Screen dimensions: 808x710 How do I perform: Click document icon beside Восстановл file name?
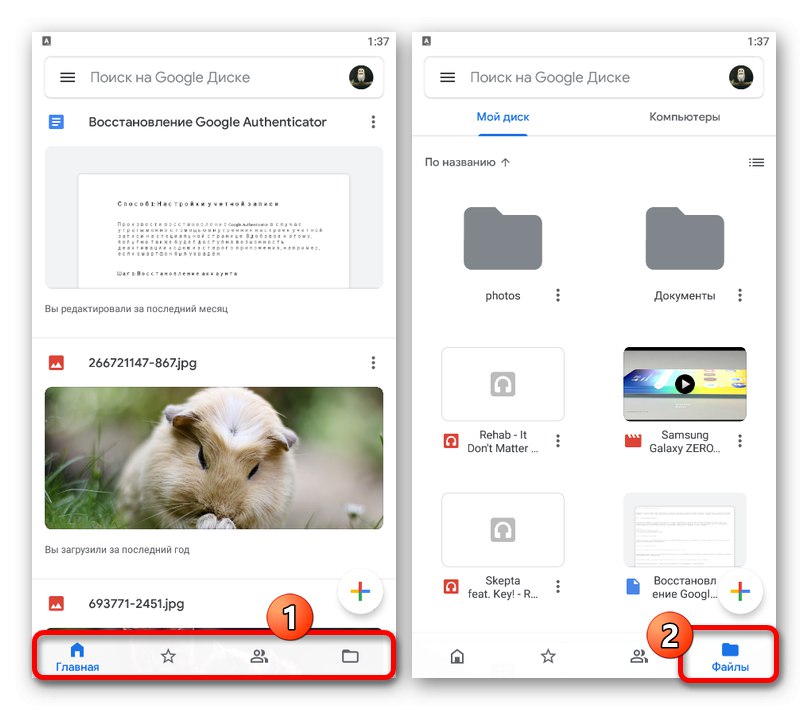[x=633, y=586]
